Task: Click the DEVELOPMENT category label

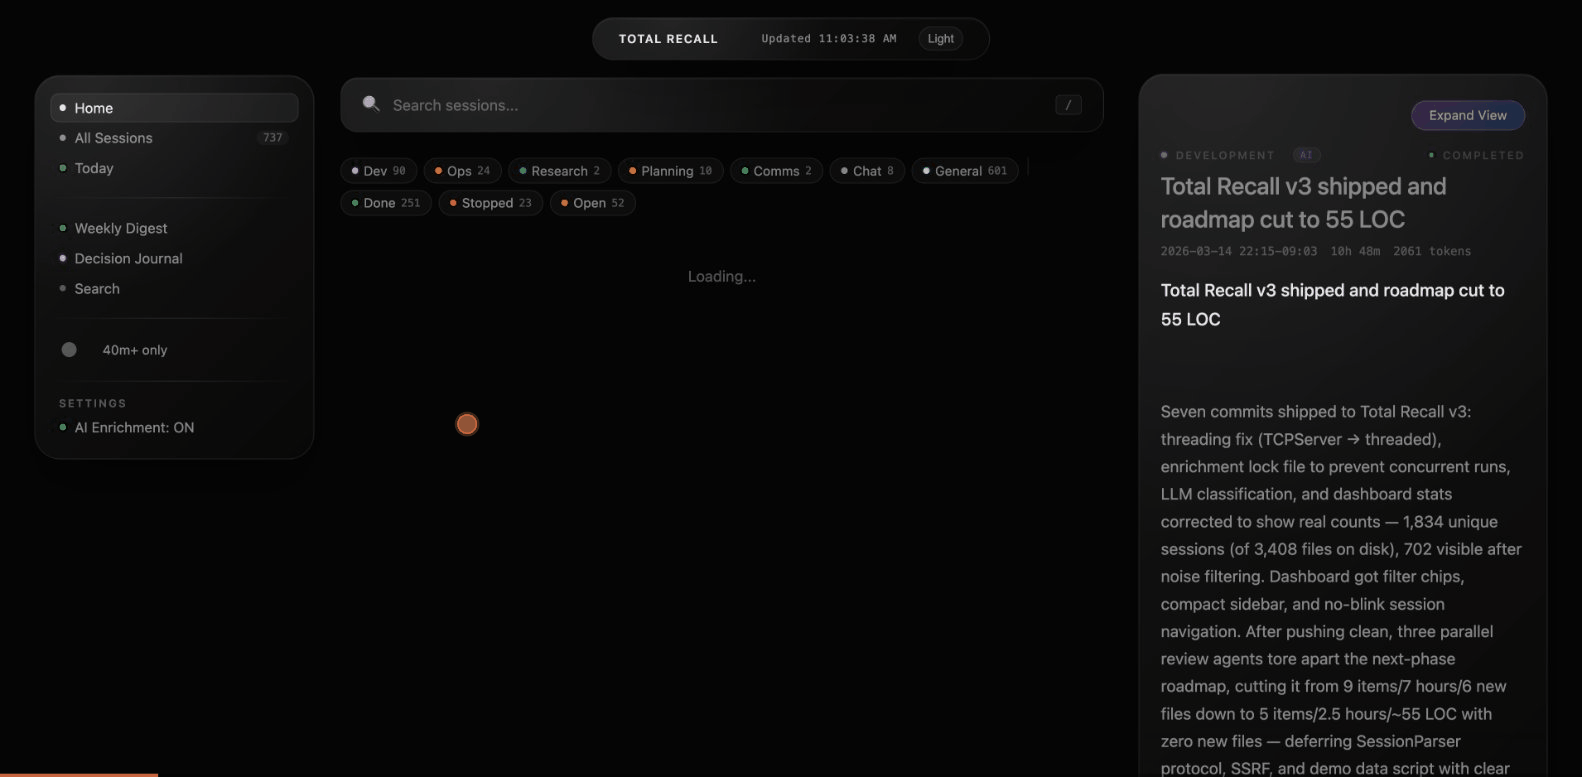Action: [1225, 155]
